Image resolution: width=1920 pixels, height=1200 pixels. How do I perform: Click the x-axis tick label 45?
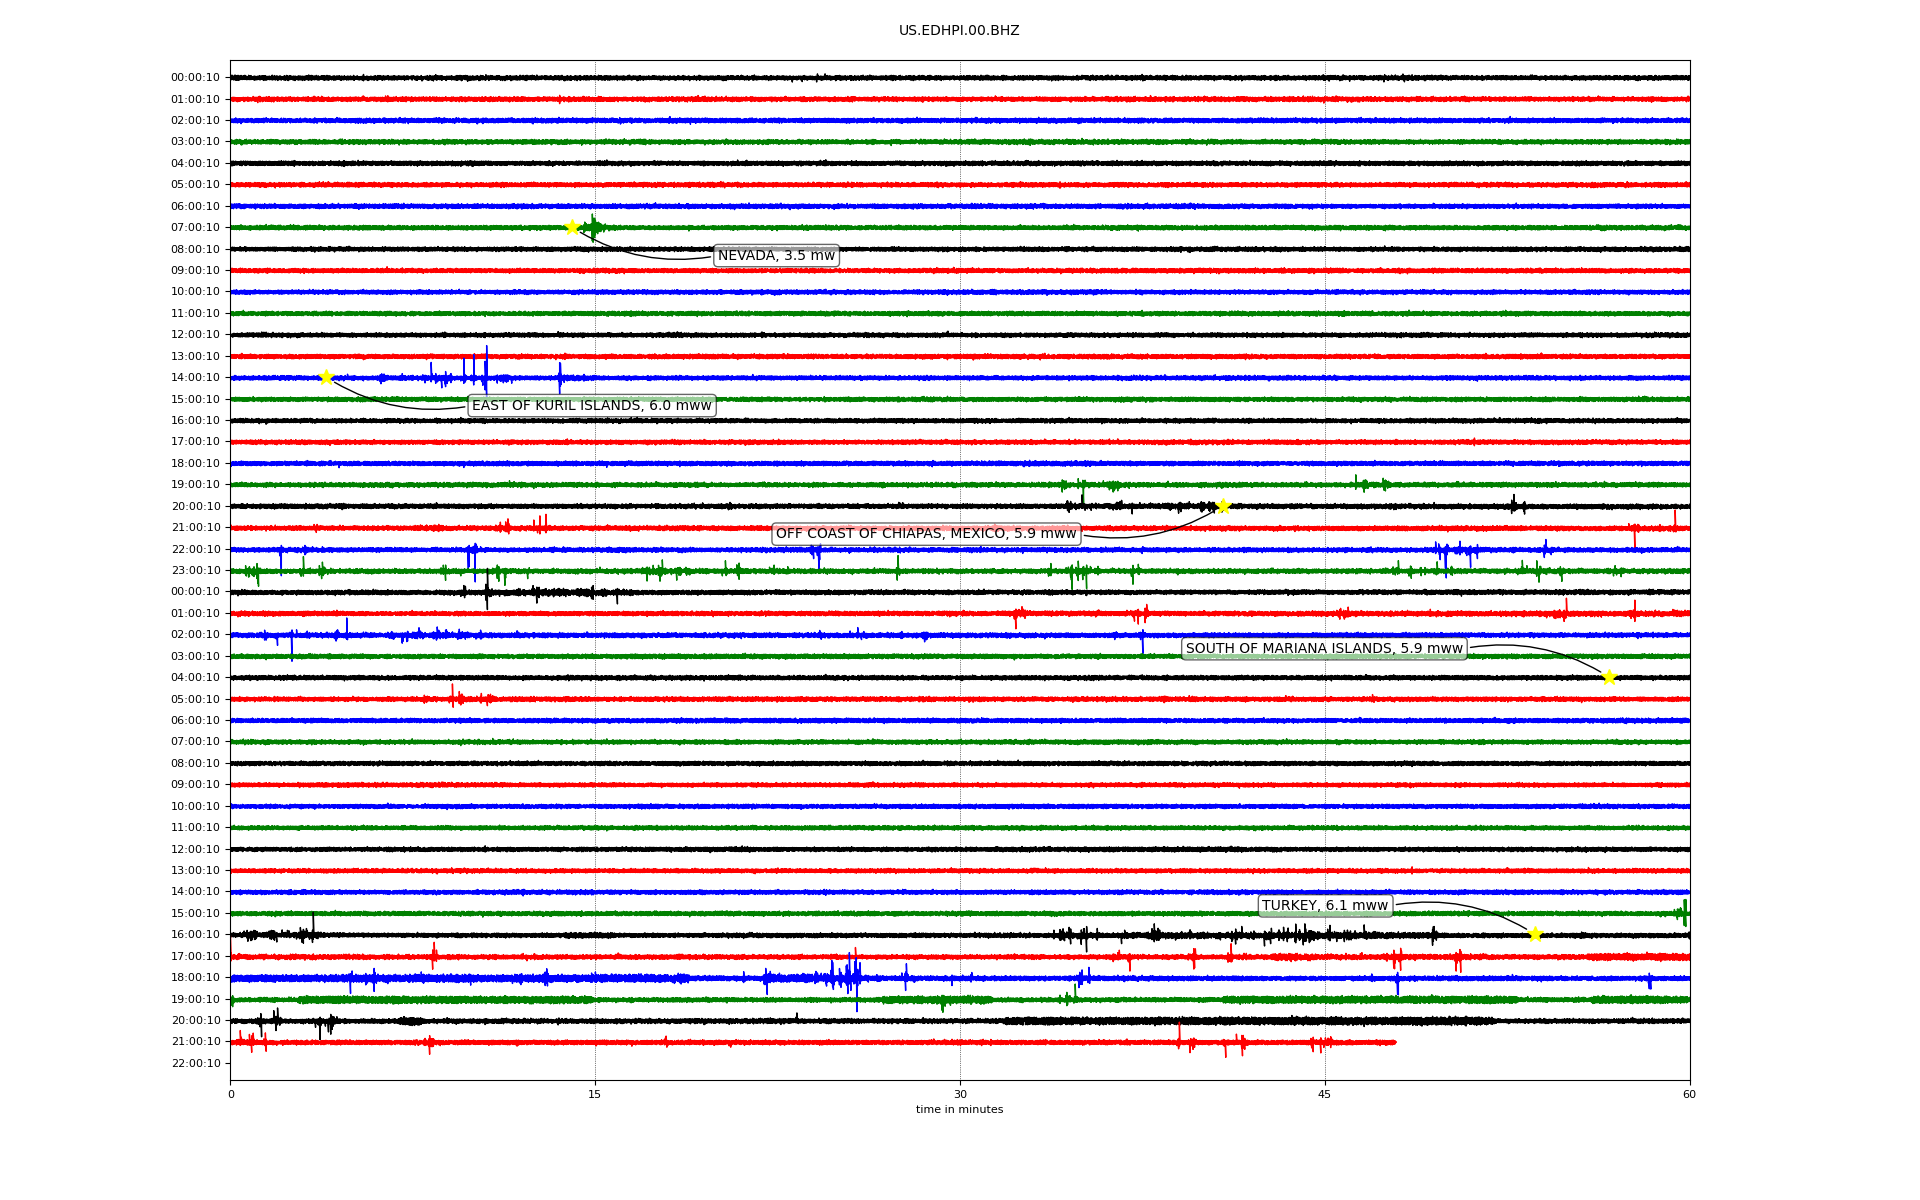click(1325, 1094)
